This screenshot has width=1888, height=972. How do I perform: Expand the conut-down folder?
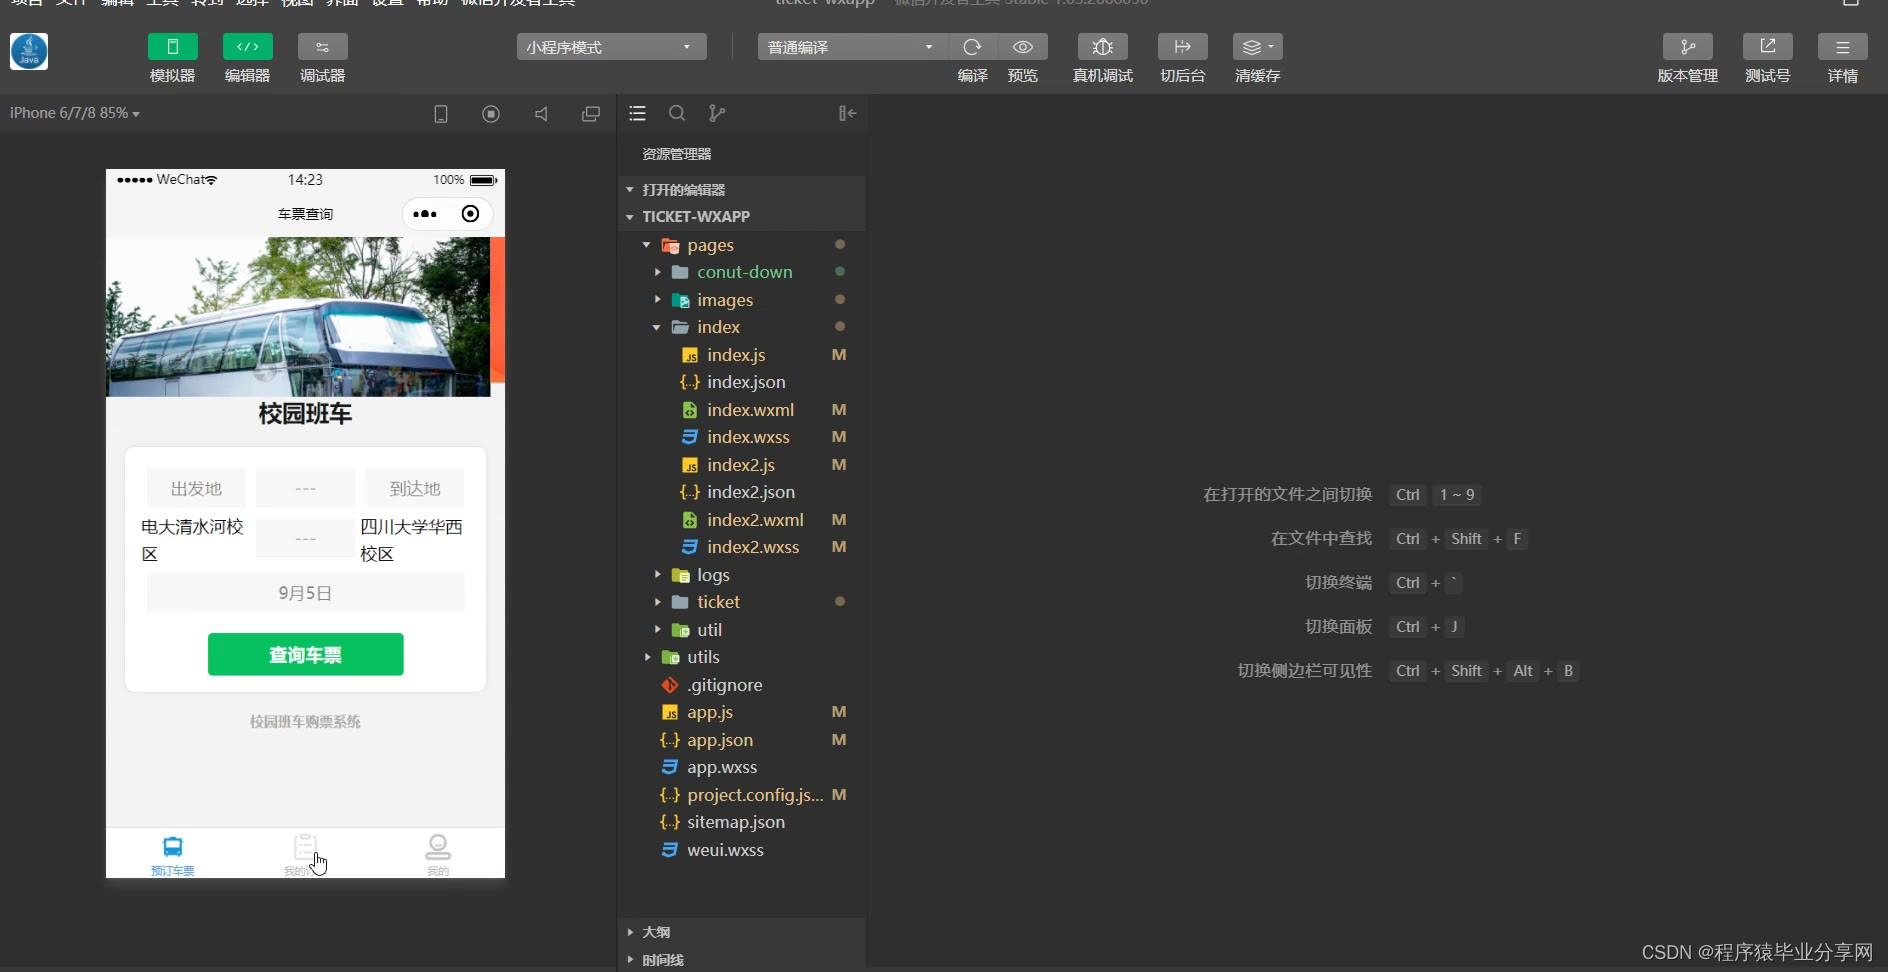click(742, 272)
